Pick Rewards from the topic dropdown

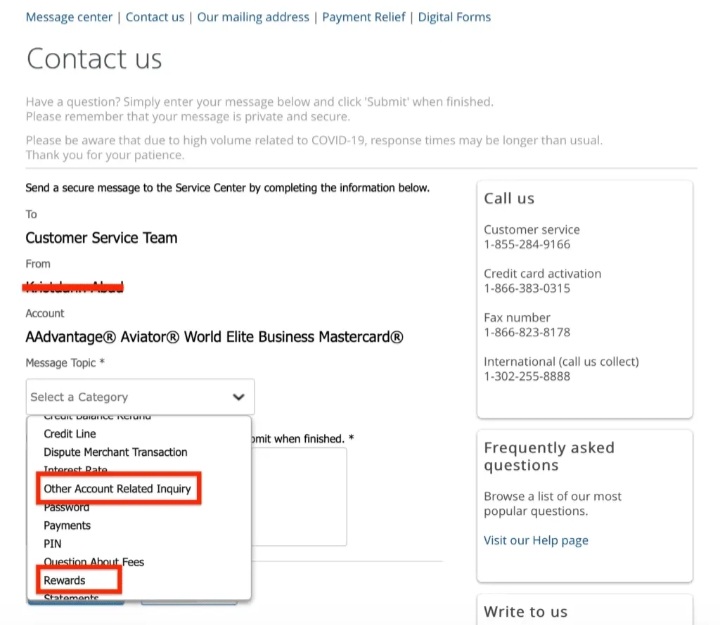point(64,580)
